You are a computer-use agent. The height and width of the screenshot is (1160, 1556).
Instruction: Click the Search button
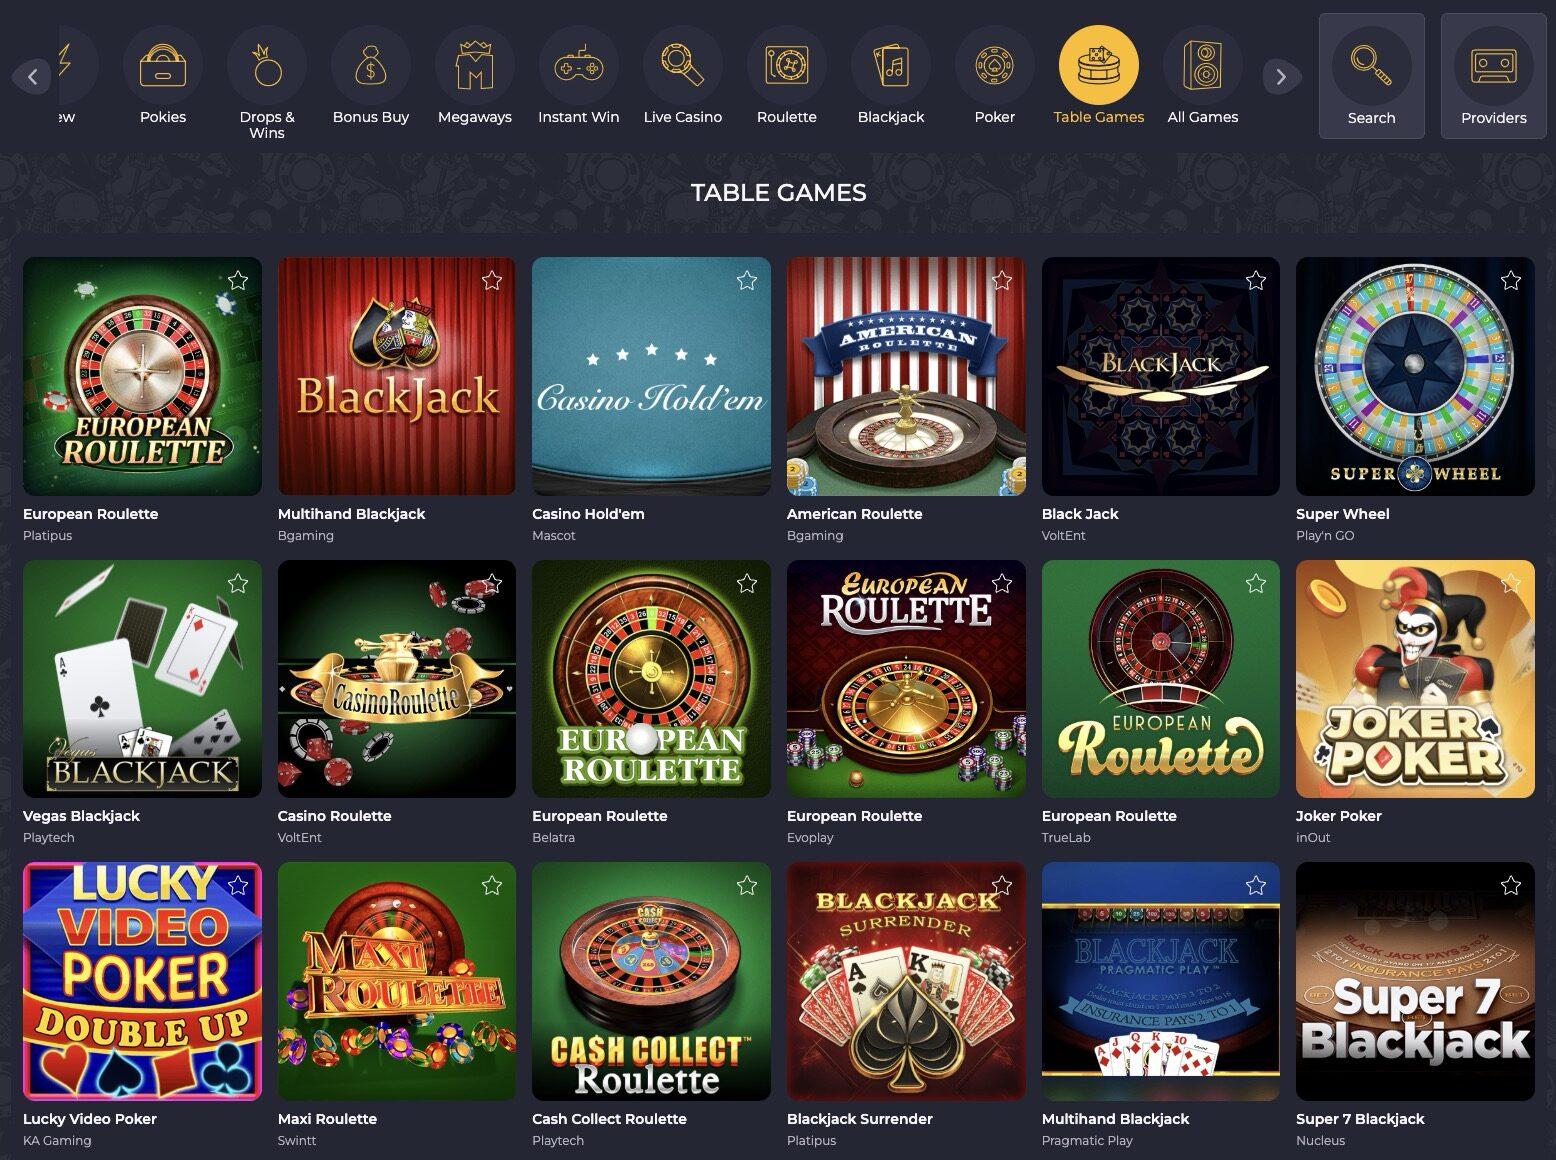[1371, 77]
